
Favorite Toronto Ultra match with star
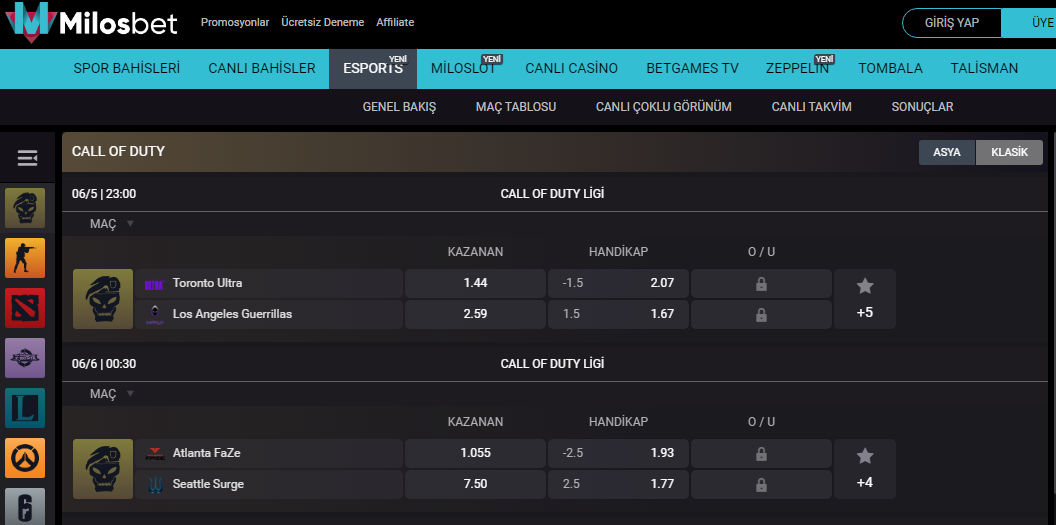(x=865, y=287)
